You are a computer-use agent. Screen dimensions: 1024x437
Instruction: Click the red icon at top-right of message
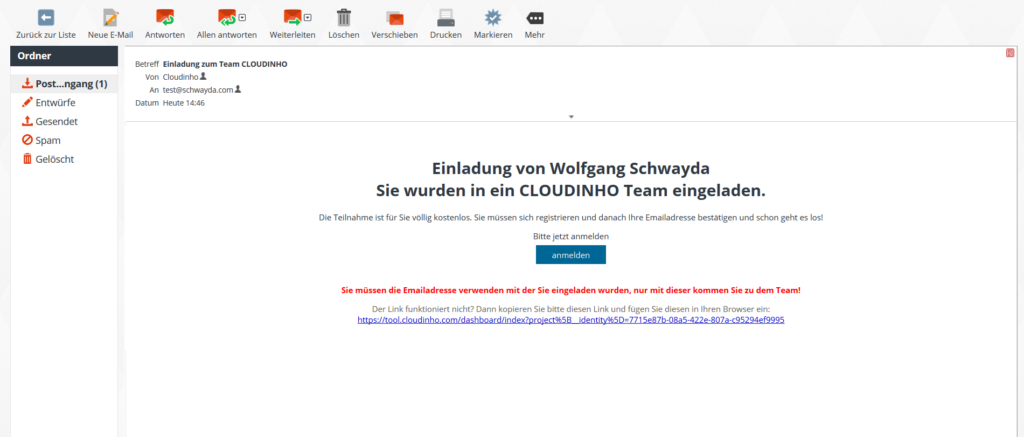pyautogui.click(x=1010, y=53)
